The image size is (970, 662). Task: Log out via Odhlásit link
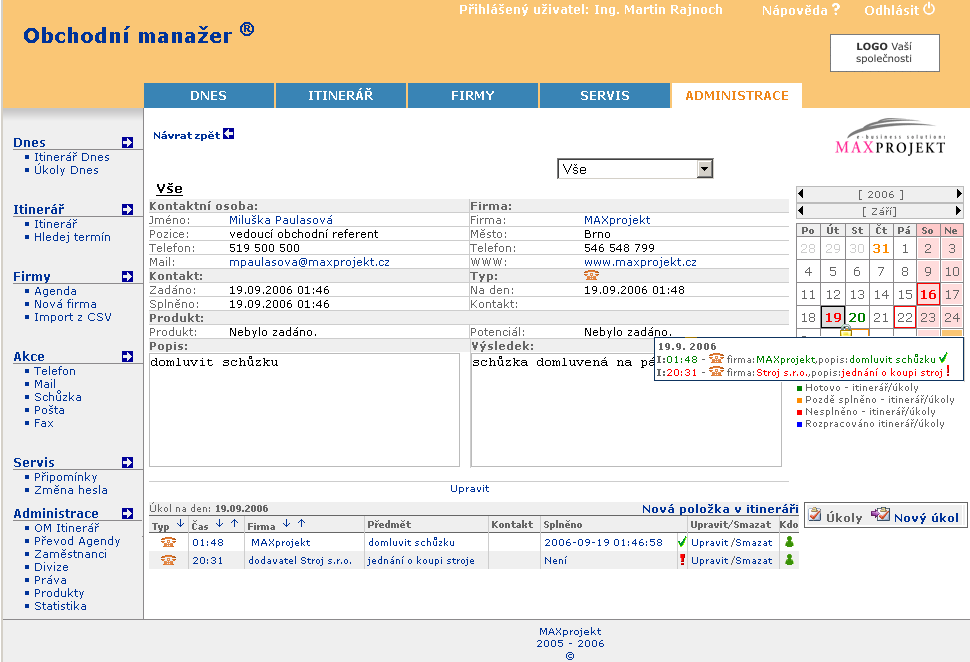pos(891,11)
